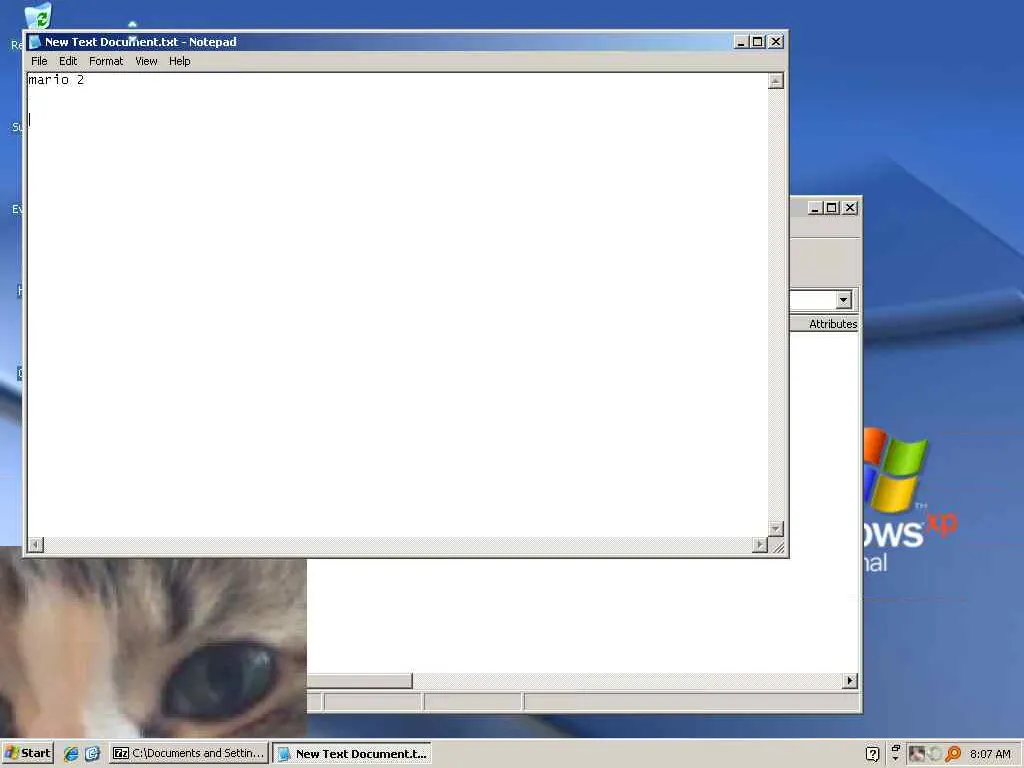Click the second Quick Launch icon beside Internet Explorer

coord(92,754)
